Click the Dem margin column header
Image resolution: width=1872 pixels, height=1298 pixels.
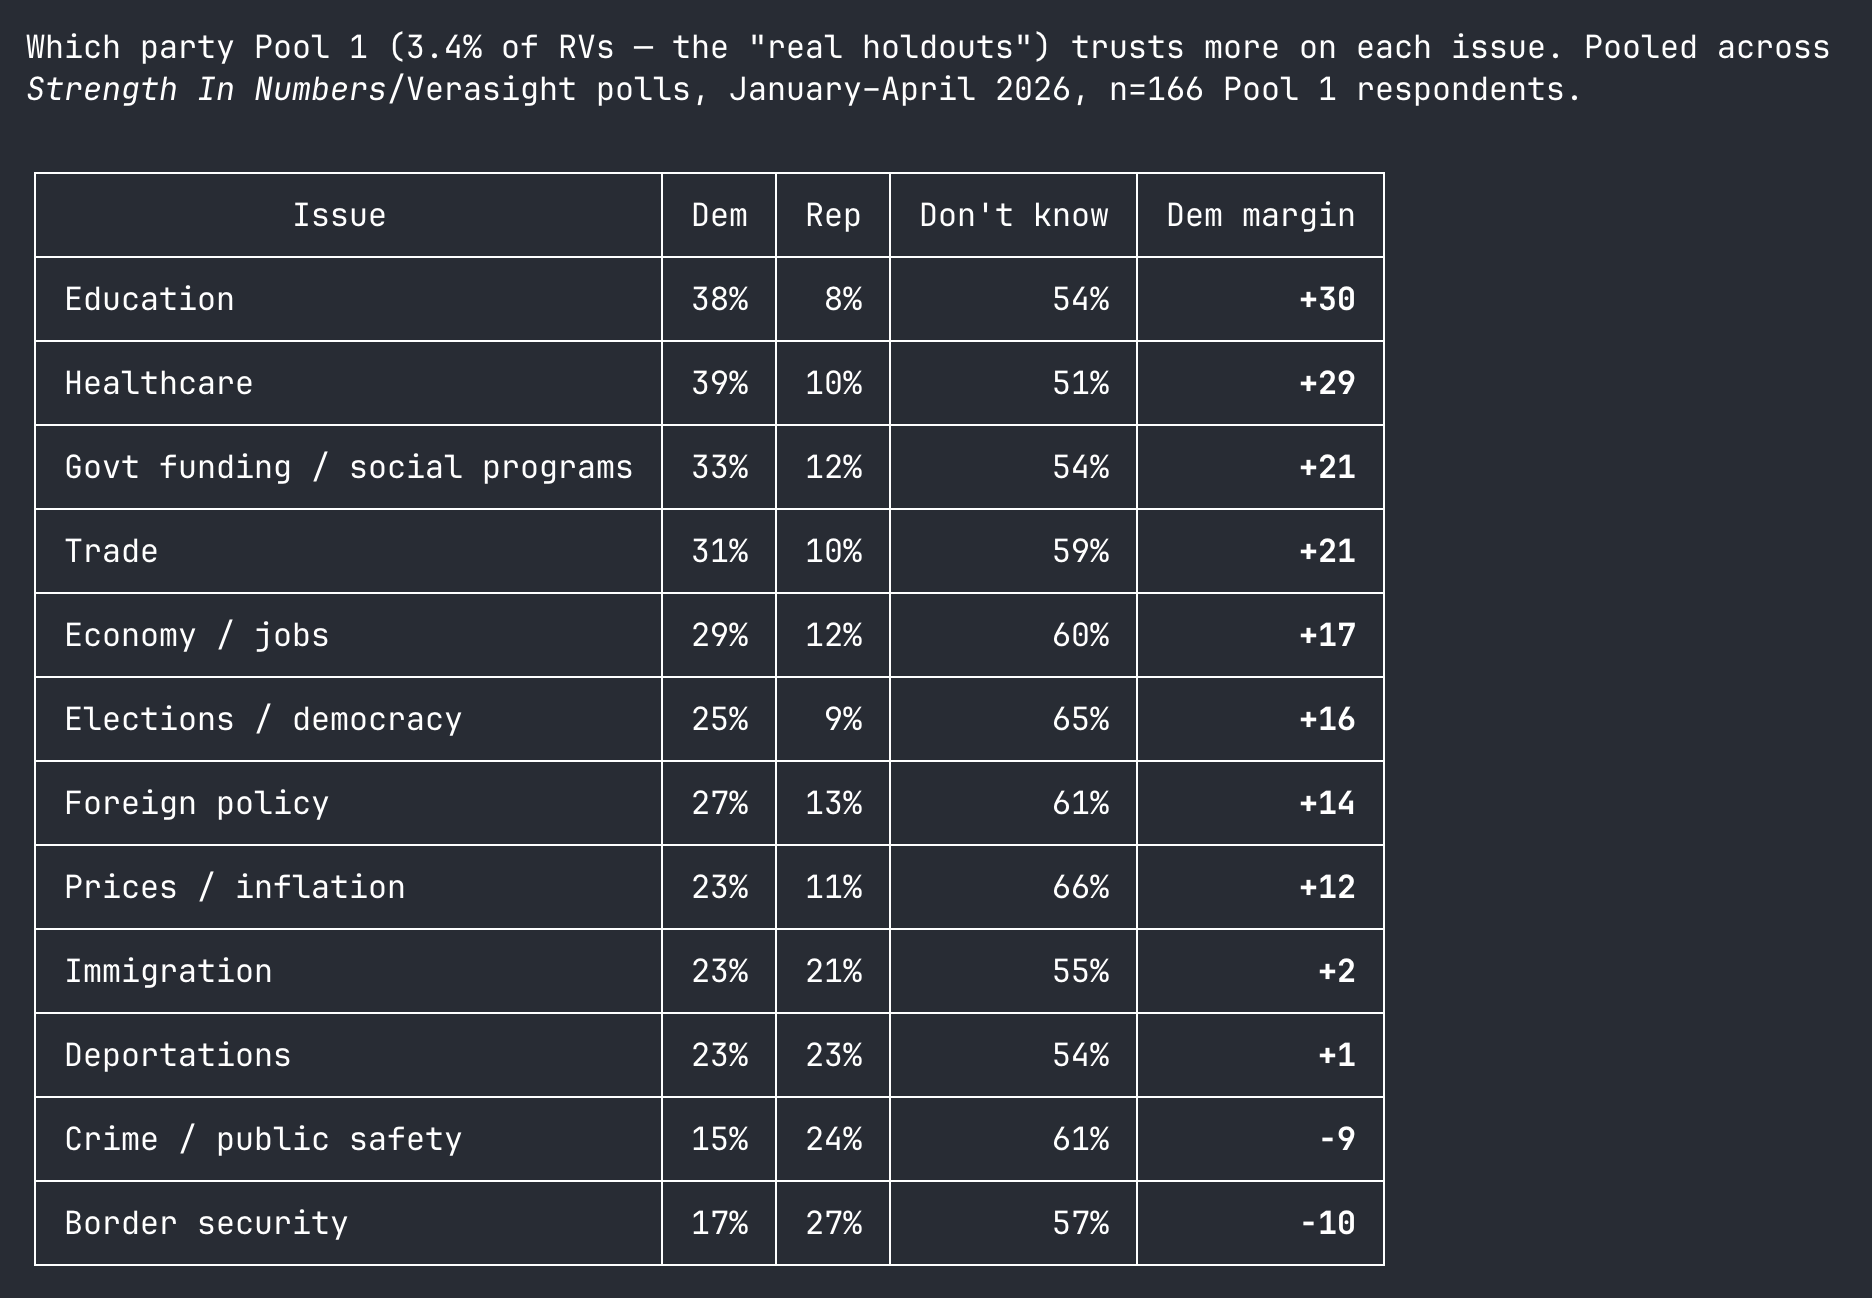[x=1260, y=215]
